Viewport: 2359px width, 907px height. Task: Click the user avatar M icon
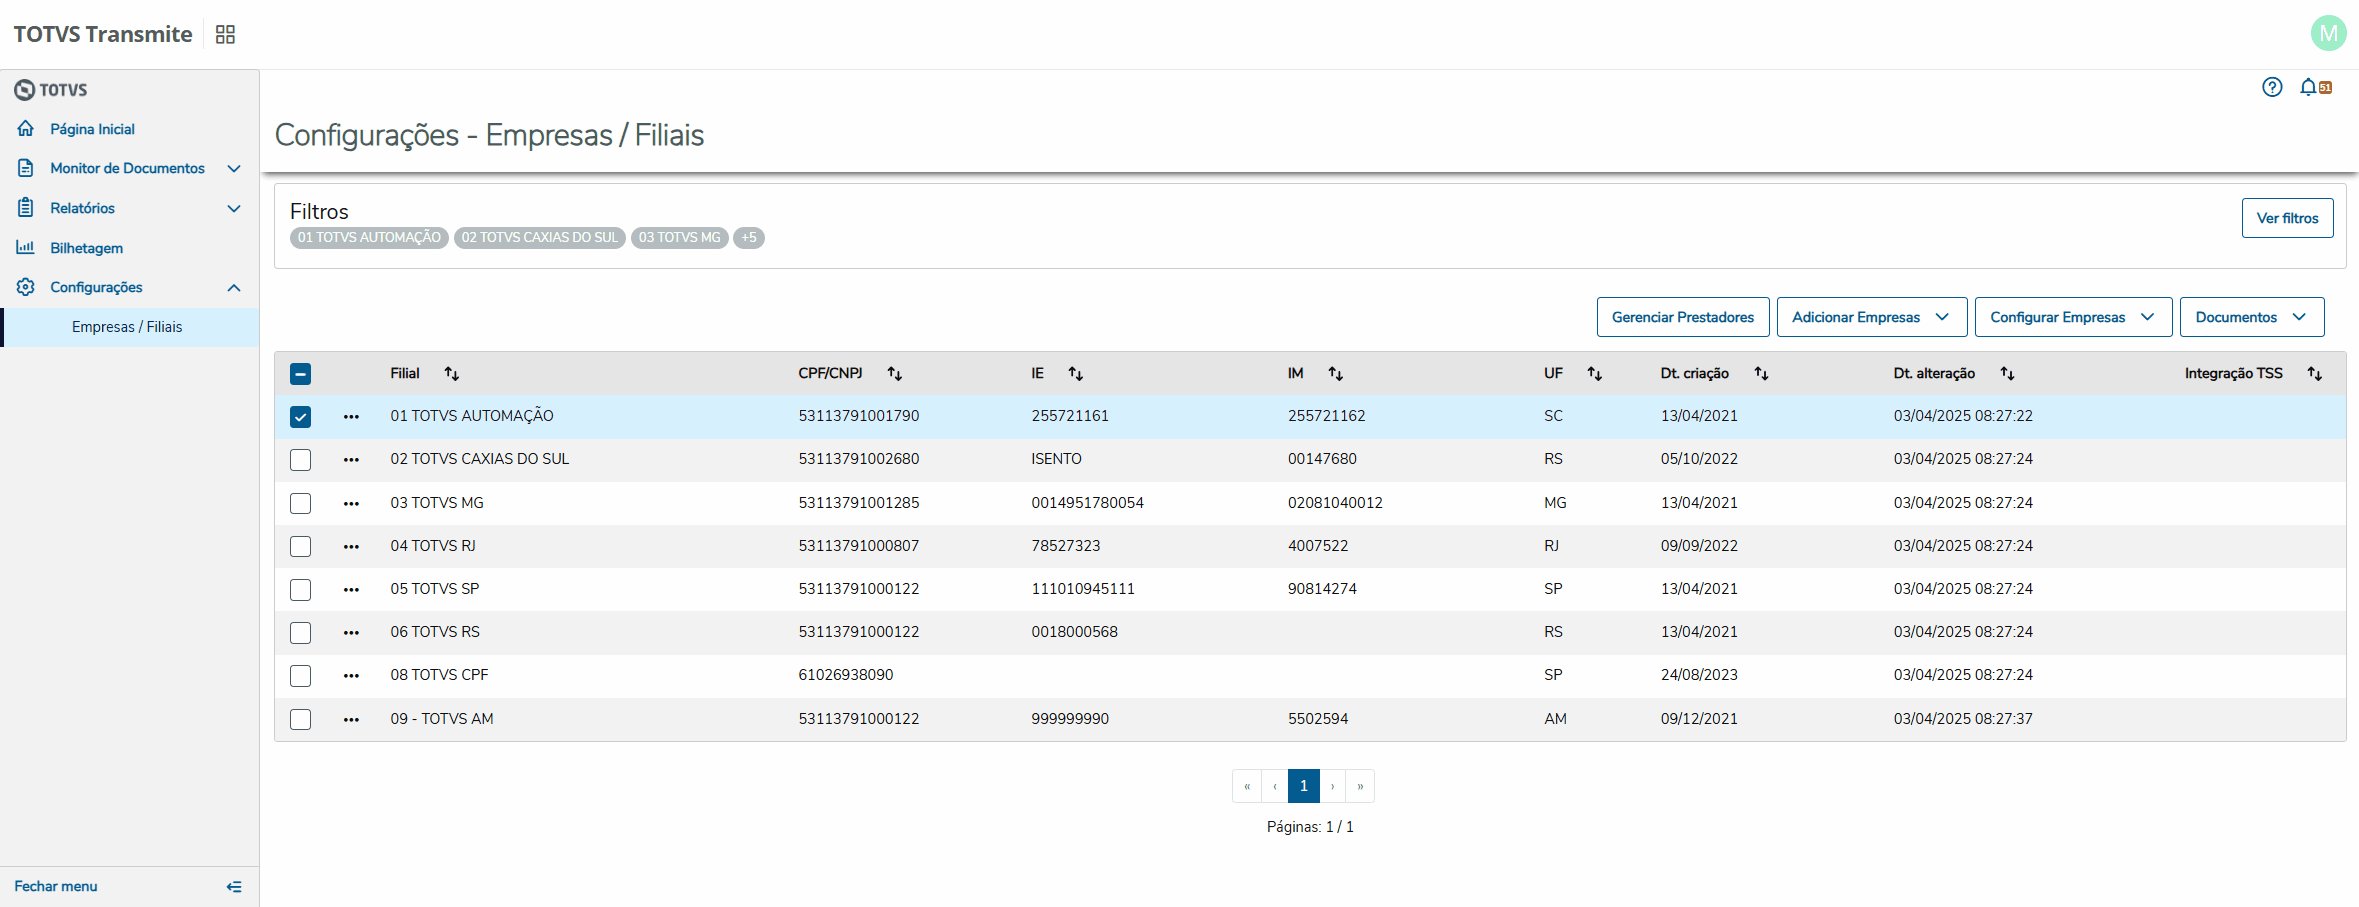click(2328, 33)
